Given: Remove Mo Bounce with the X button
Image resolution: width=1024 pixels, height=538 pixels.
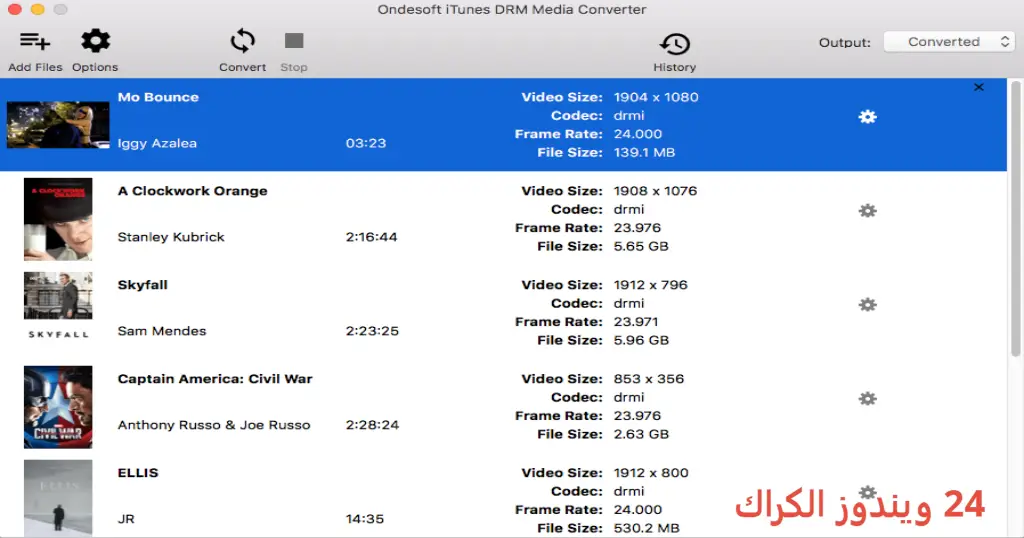Looking at the screenshot, I should (x=978, y=87).
